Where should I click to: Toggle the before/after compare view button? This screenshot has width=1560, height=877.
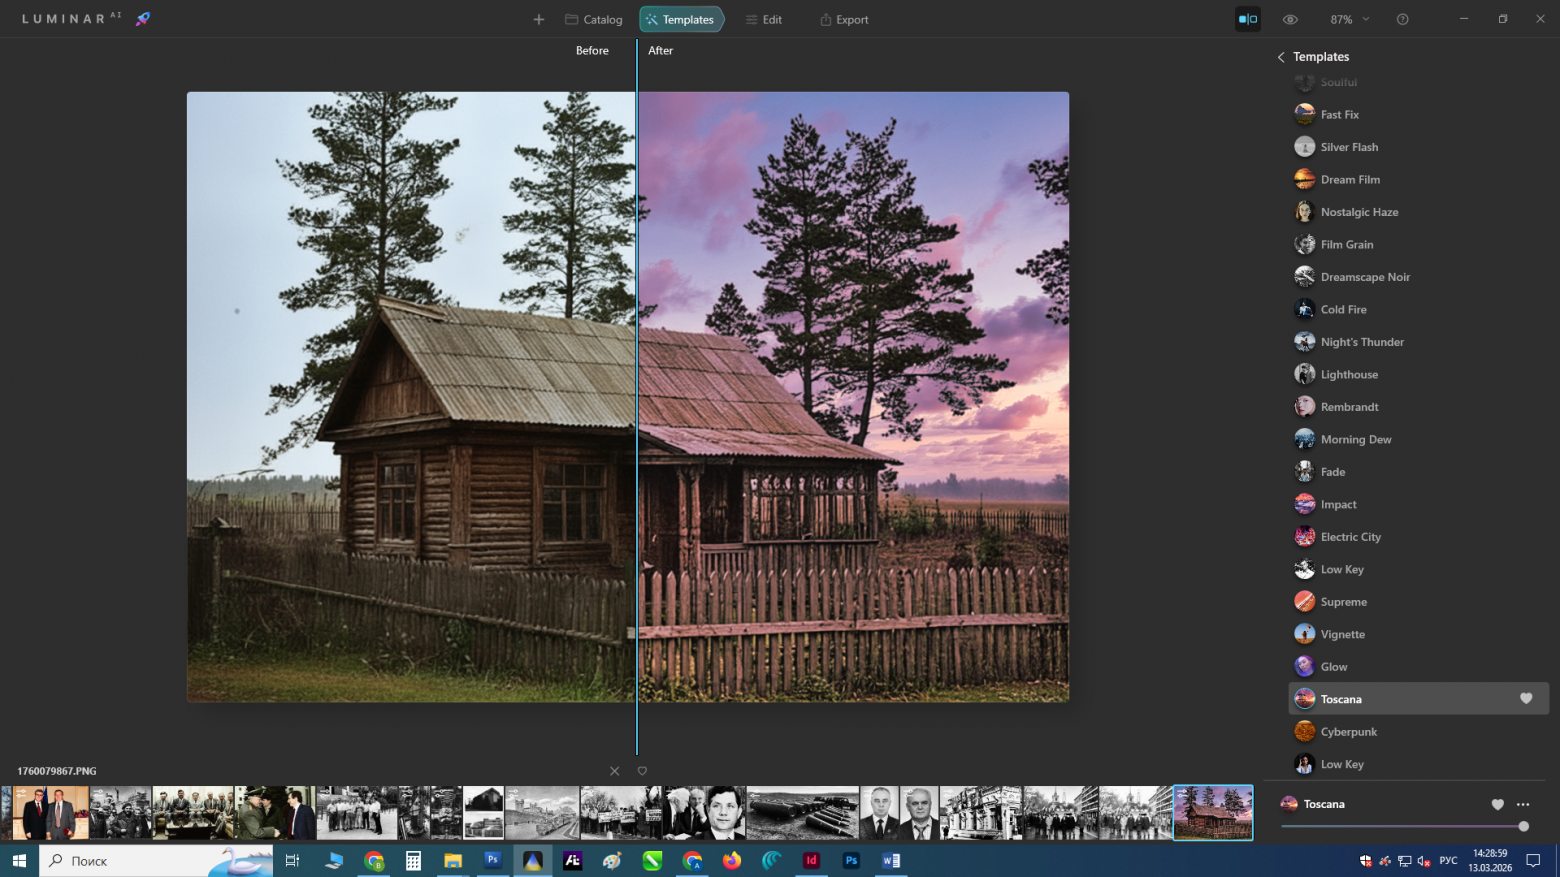click(x=1247, y=18)
